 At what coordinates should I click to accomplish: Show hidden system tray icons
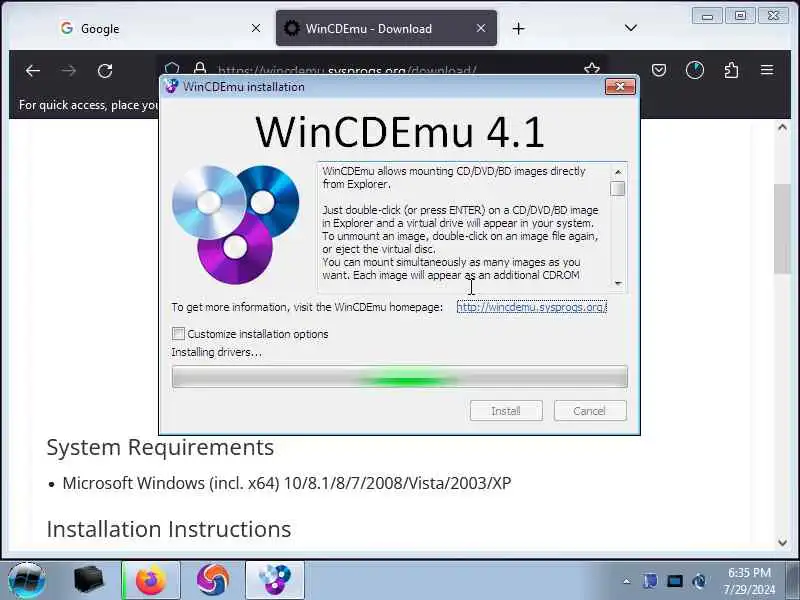click(x=627, y=581)
